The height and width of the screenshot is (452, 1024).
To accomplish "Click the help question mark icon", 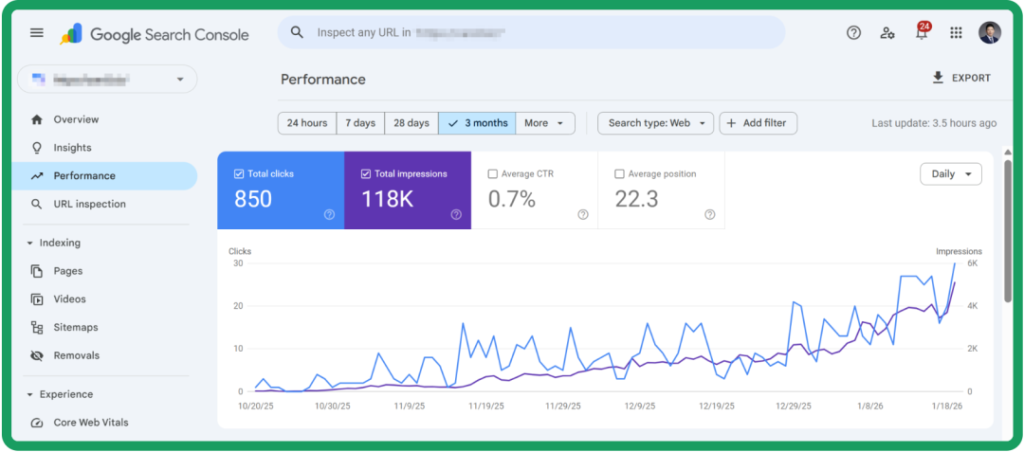I will coord(853,33).
